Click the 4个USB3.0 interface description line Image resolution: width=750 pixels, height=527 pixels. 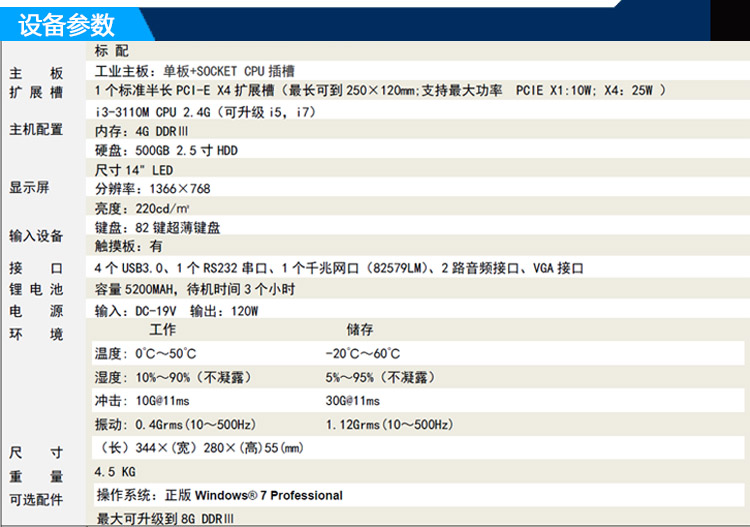coord(338,269)
